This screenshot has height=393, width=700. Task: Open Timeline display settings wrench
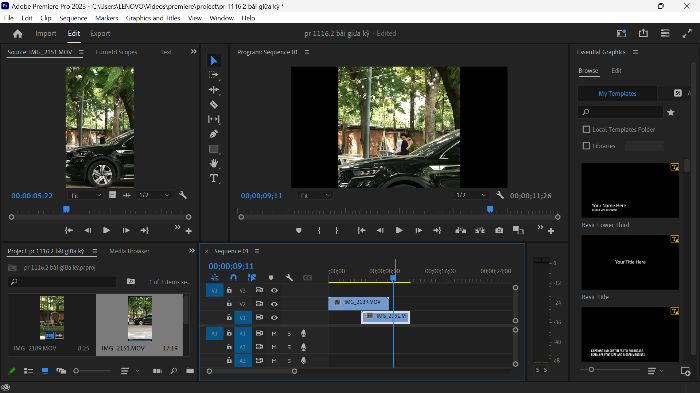pos(289,277)
